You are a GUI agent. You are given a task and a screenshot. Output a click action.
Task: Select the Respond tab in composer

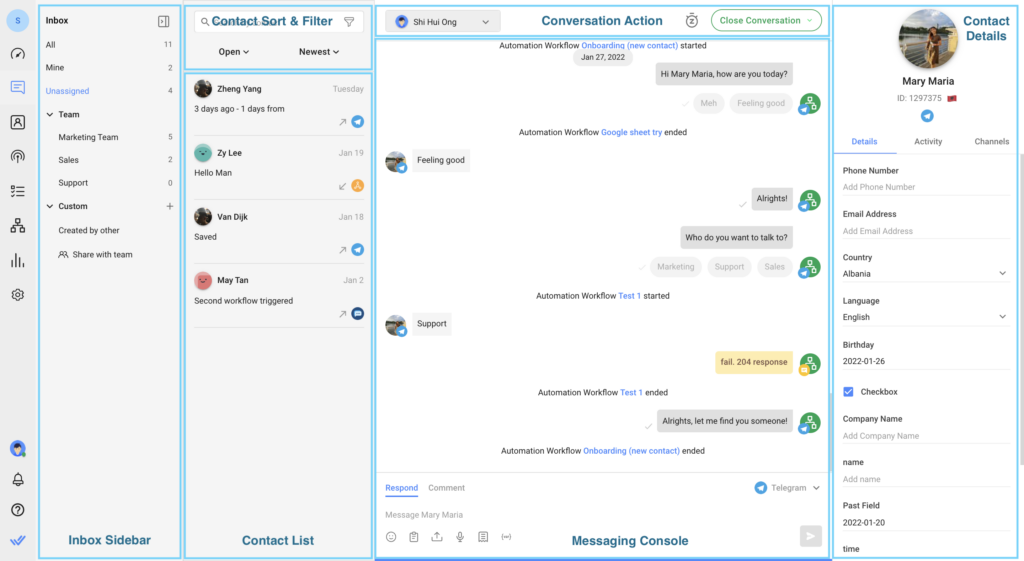(402, 488)
